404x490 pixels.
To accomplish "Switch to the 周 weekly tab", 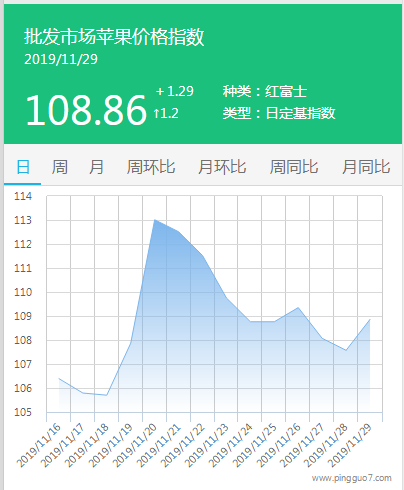I will point(59,167).
